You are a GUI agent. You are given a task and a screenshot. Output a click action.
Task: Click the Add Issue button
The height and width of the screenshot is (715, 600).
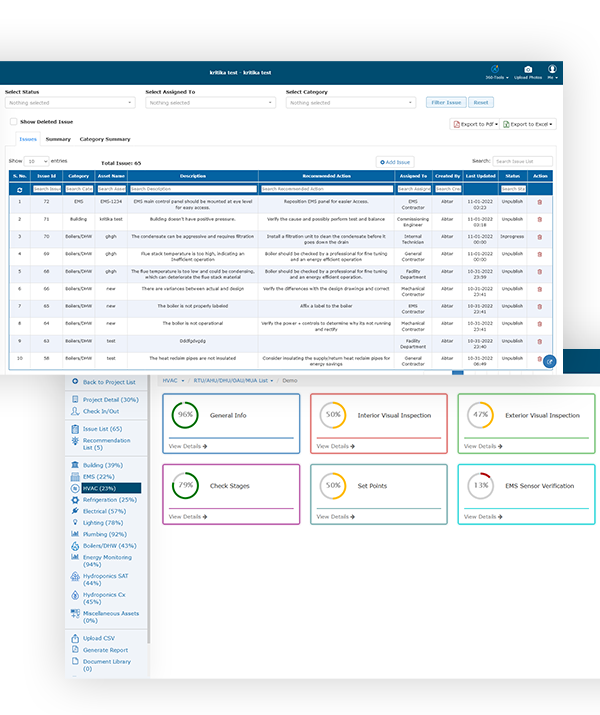[x=395, y=162]
